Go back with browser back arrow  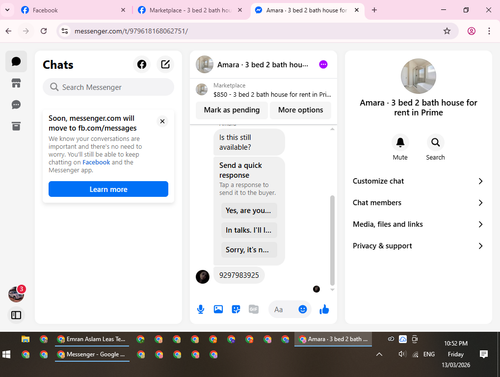pyautogui.click(x=9, y=31)
